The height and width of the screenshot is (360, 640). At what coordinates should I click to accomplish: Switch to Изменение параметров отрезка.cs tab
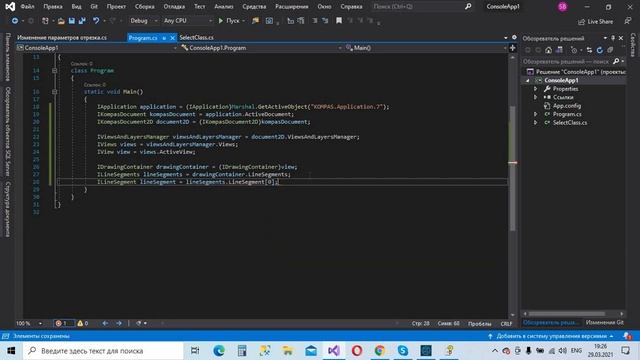tap(62, 38)
